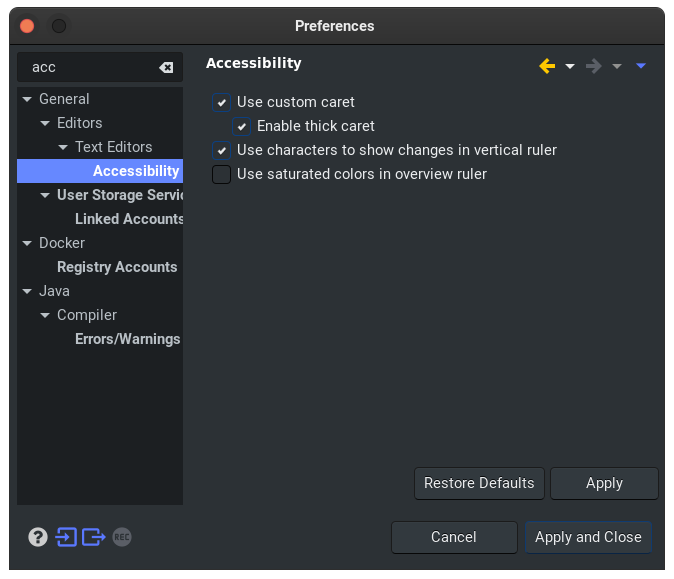Clear the filter text with the X icon
Viewport: 674px width, 579px height.
click(166, 67)
